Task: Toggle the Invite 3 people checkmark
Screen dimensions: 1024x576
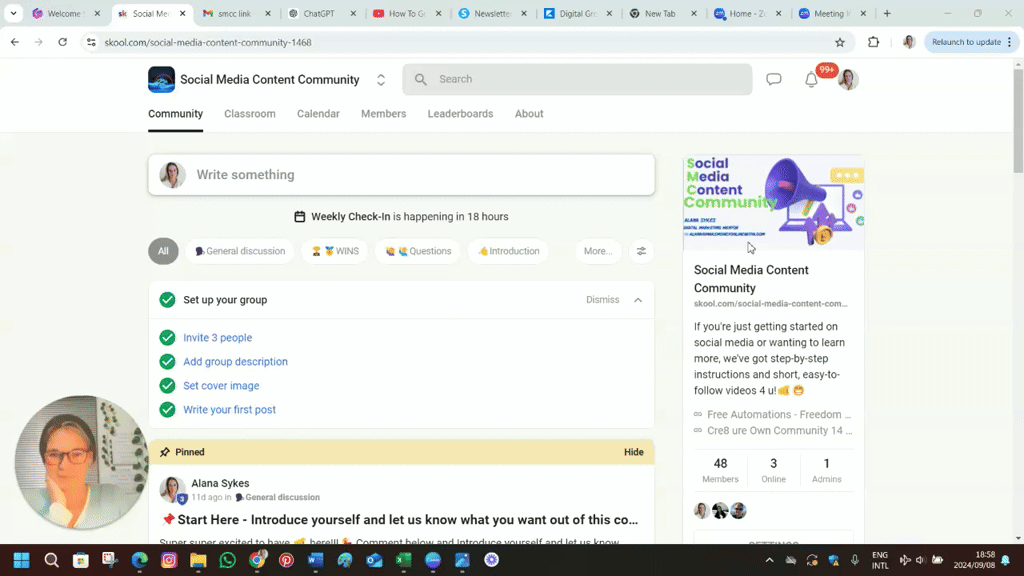Action: pos(167,338)
